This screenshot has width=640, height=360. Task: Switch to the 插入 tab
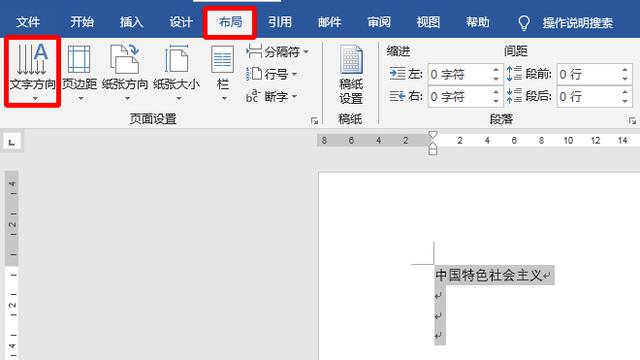[131, 22]
